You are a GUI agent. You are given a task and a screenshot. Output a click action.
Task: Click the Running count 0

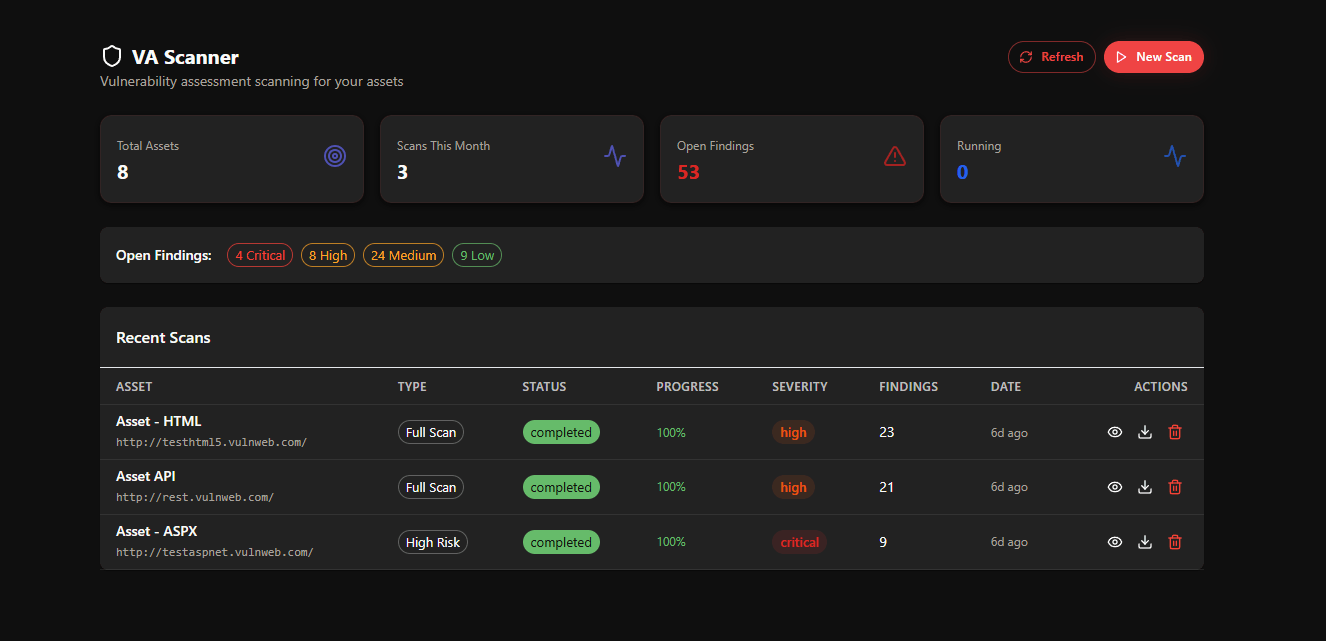click(x=962, y=172)
